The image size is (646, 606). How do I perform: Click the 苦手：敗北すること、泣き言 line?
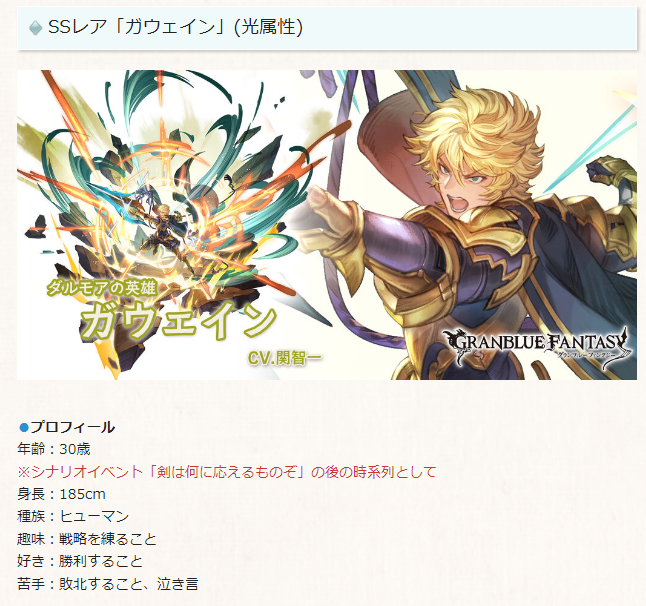(108, 584)
